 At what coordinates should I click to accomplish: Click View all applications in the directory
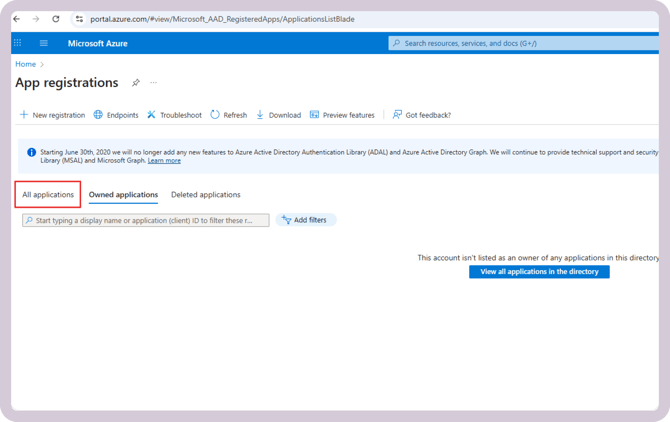click(x=539, y=271)
